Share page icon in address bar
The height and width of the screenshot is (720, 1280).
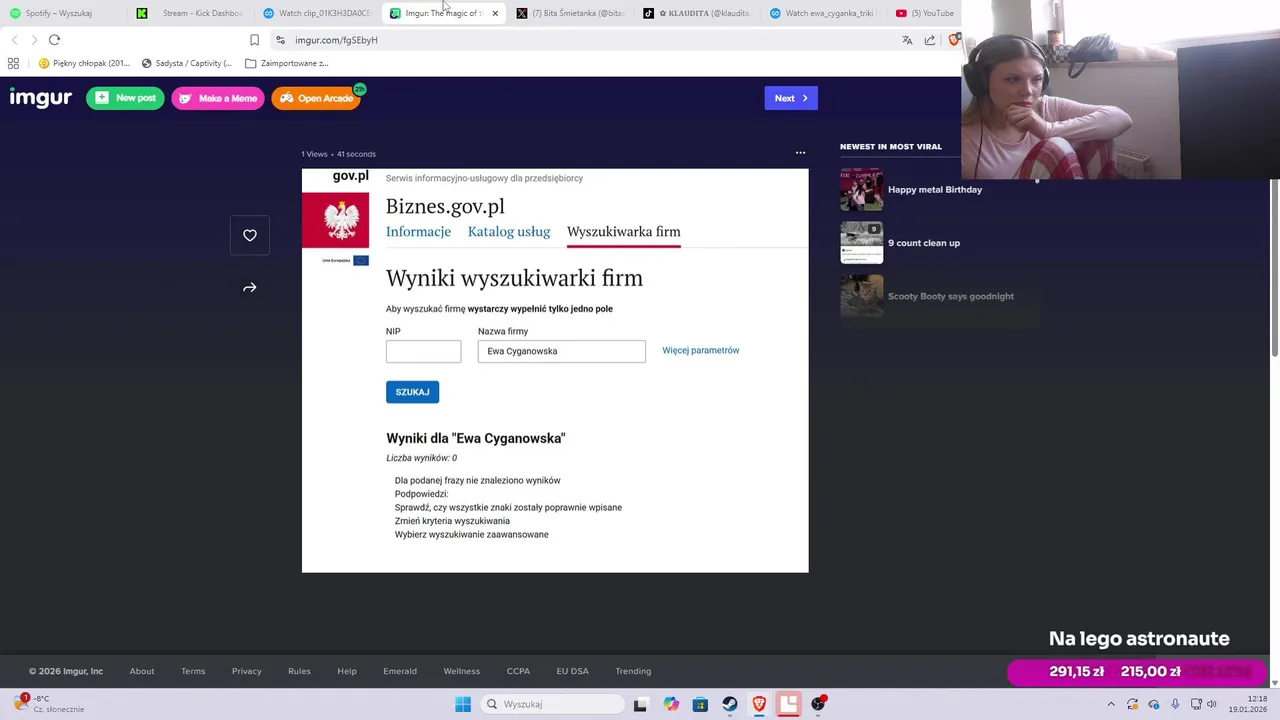pyautogui.click(x=930, y=40)
